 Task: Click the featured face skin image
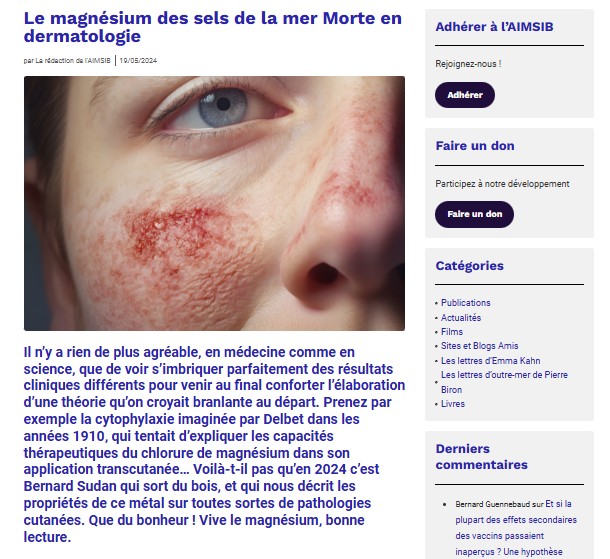click(214, 203)
